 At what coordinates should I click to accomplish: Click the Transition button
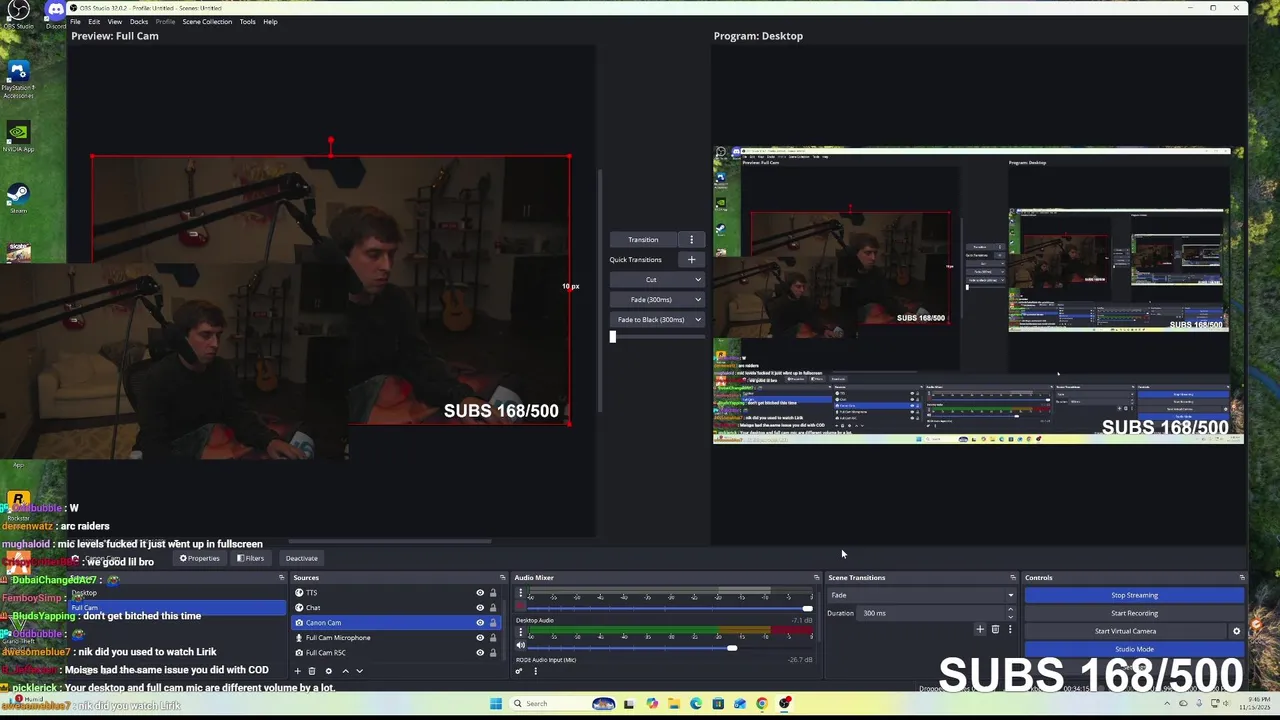click(643, 240)
